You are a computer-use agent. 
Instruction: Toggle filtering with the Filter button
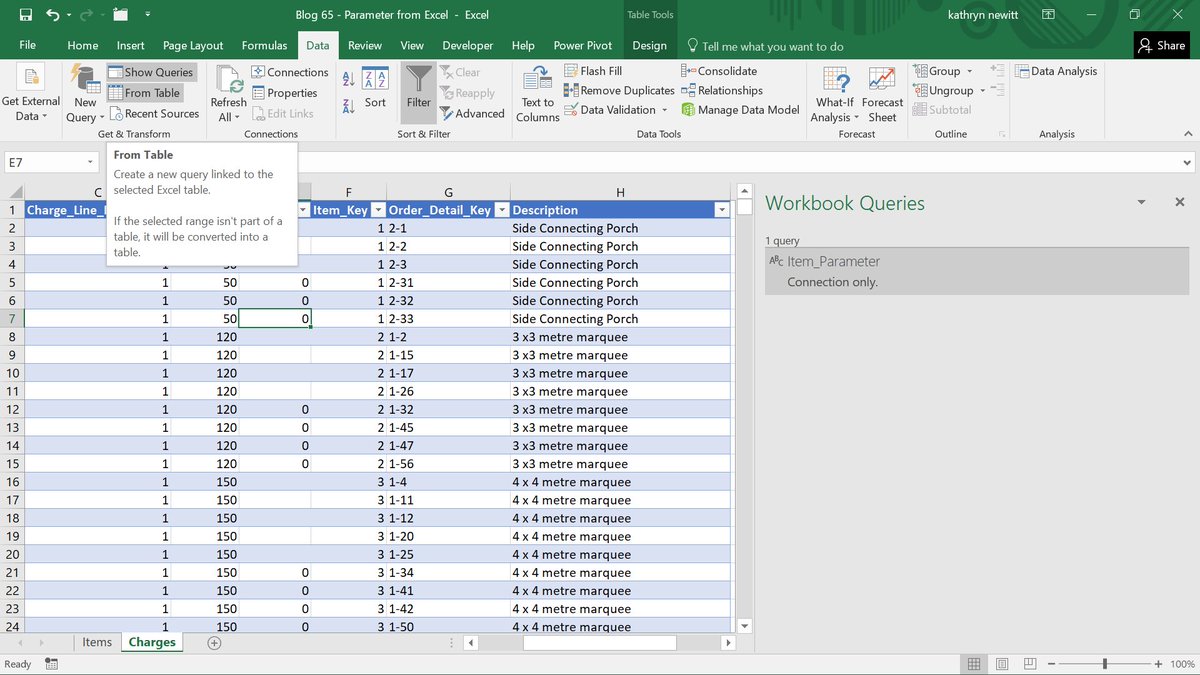pyautogui.click(x=418, y=91)
